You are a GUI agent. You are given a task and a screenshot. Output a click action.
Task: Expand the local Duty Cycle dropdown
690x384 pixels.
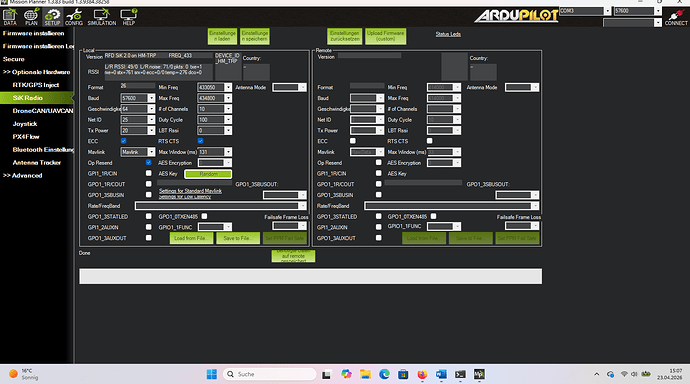[x=228, y=120]
